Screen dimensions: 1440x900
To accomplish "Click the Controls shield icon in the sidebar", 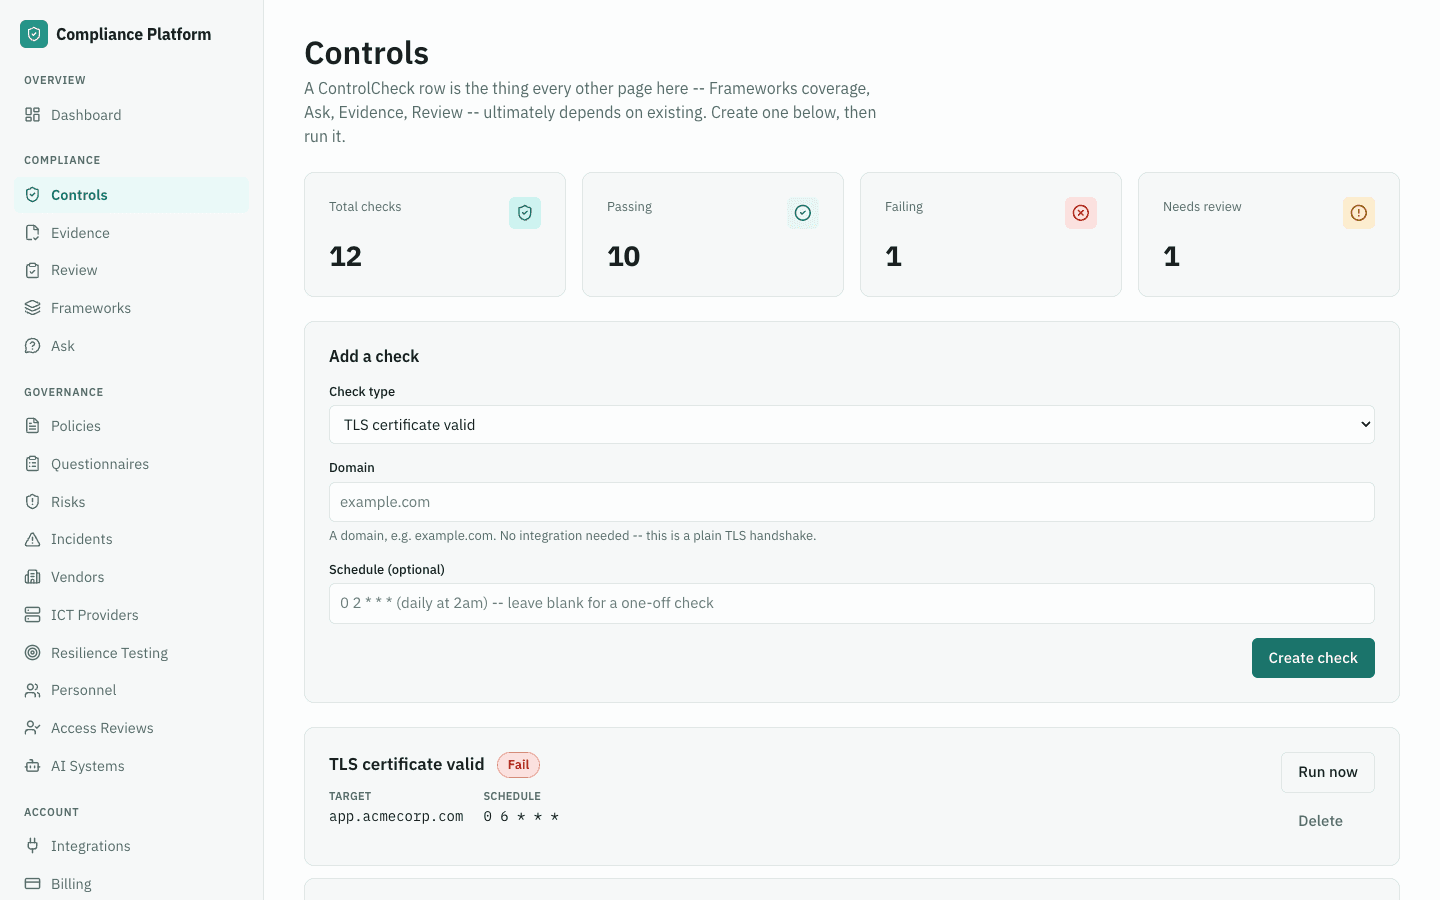I will coord(33,195).
